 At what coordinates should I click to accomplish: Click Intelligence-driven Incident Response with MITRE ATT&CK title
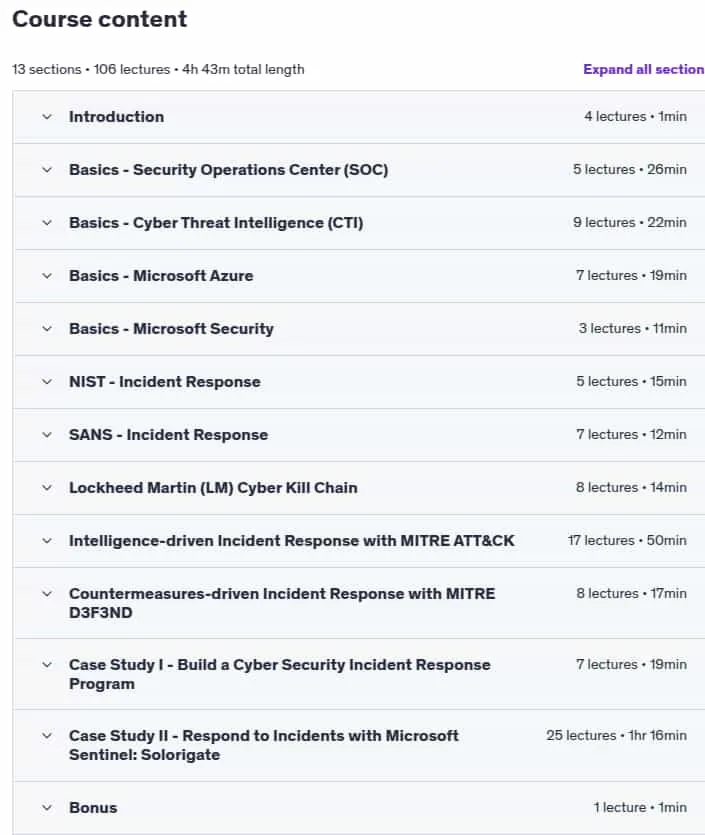coord(292,541)
